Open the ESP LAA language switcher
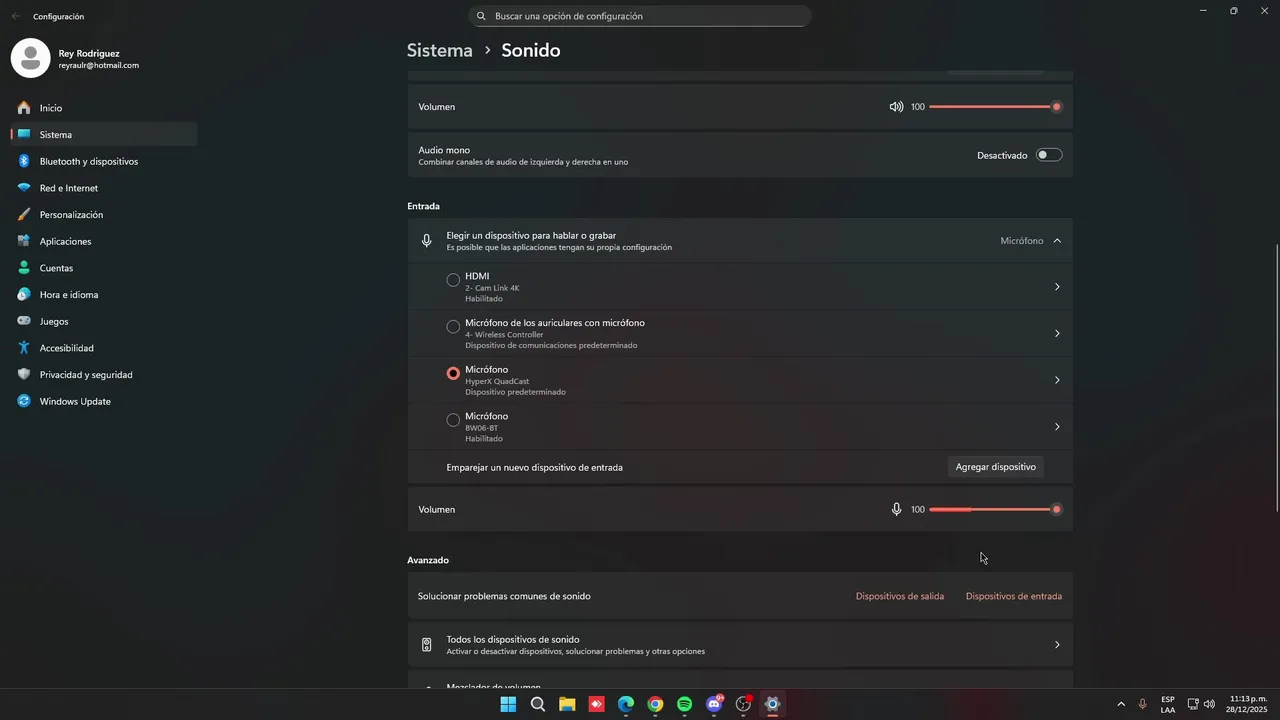The width and height of the screenshot is (1280, 720). coord(1168,704)
